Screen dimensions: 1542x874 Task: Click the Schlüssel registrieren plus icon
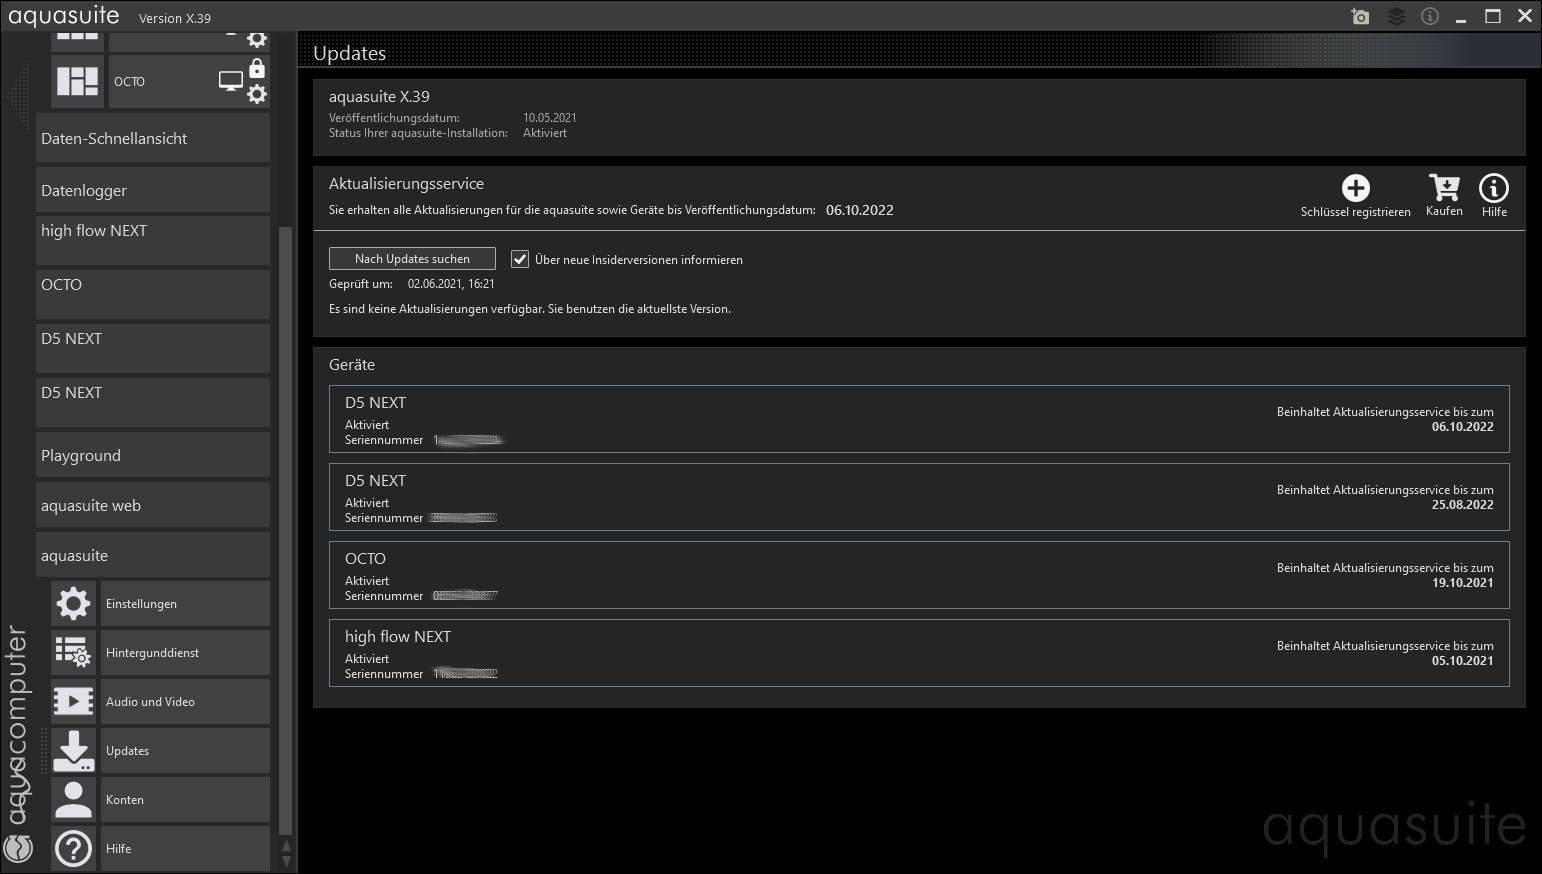[x=1355, y=188]
